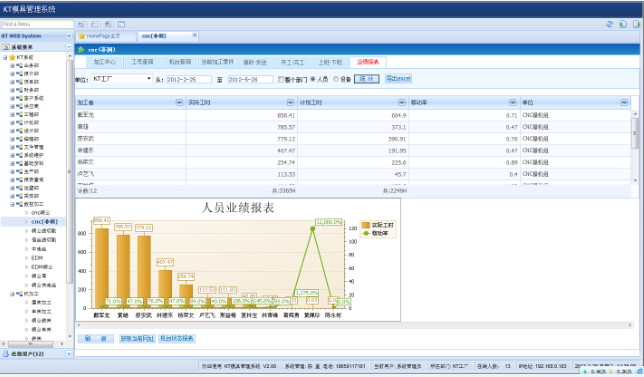
Task: Click the first toolbar icon beside Find a Menu
Action: click(x=81, y=24)
